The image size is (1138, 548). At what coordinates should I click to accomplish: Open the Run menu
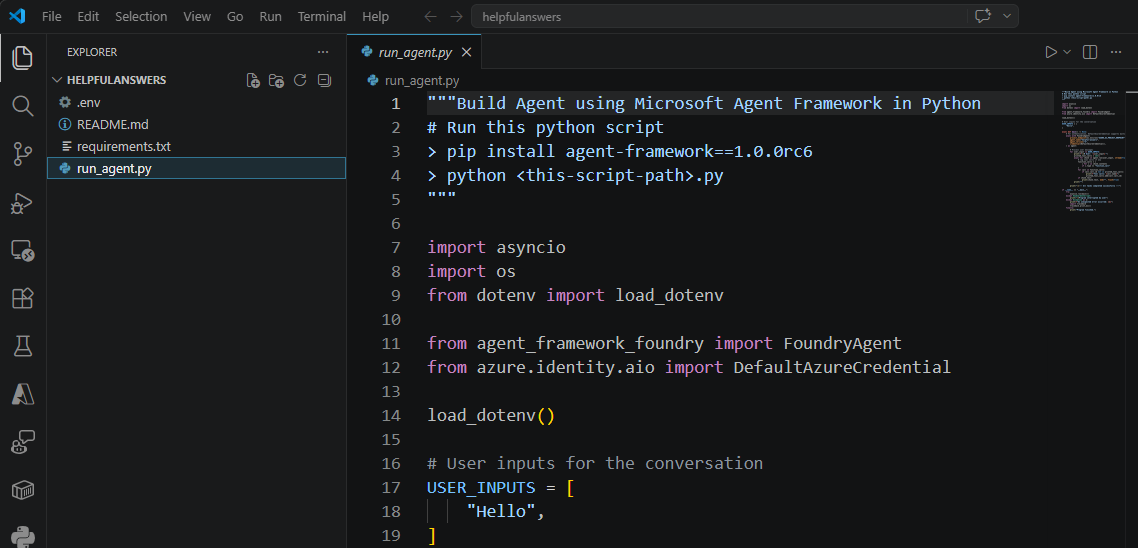pyautogui.click(x=271, y=17)
